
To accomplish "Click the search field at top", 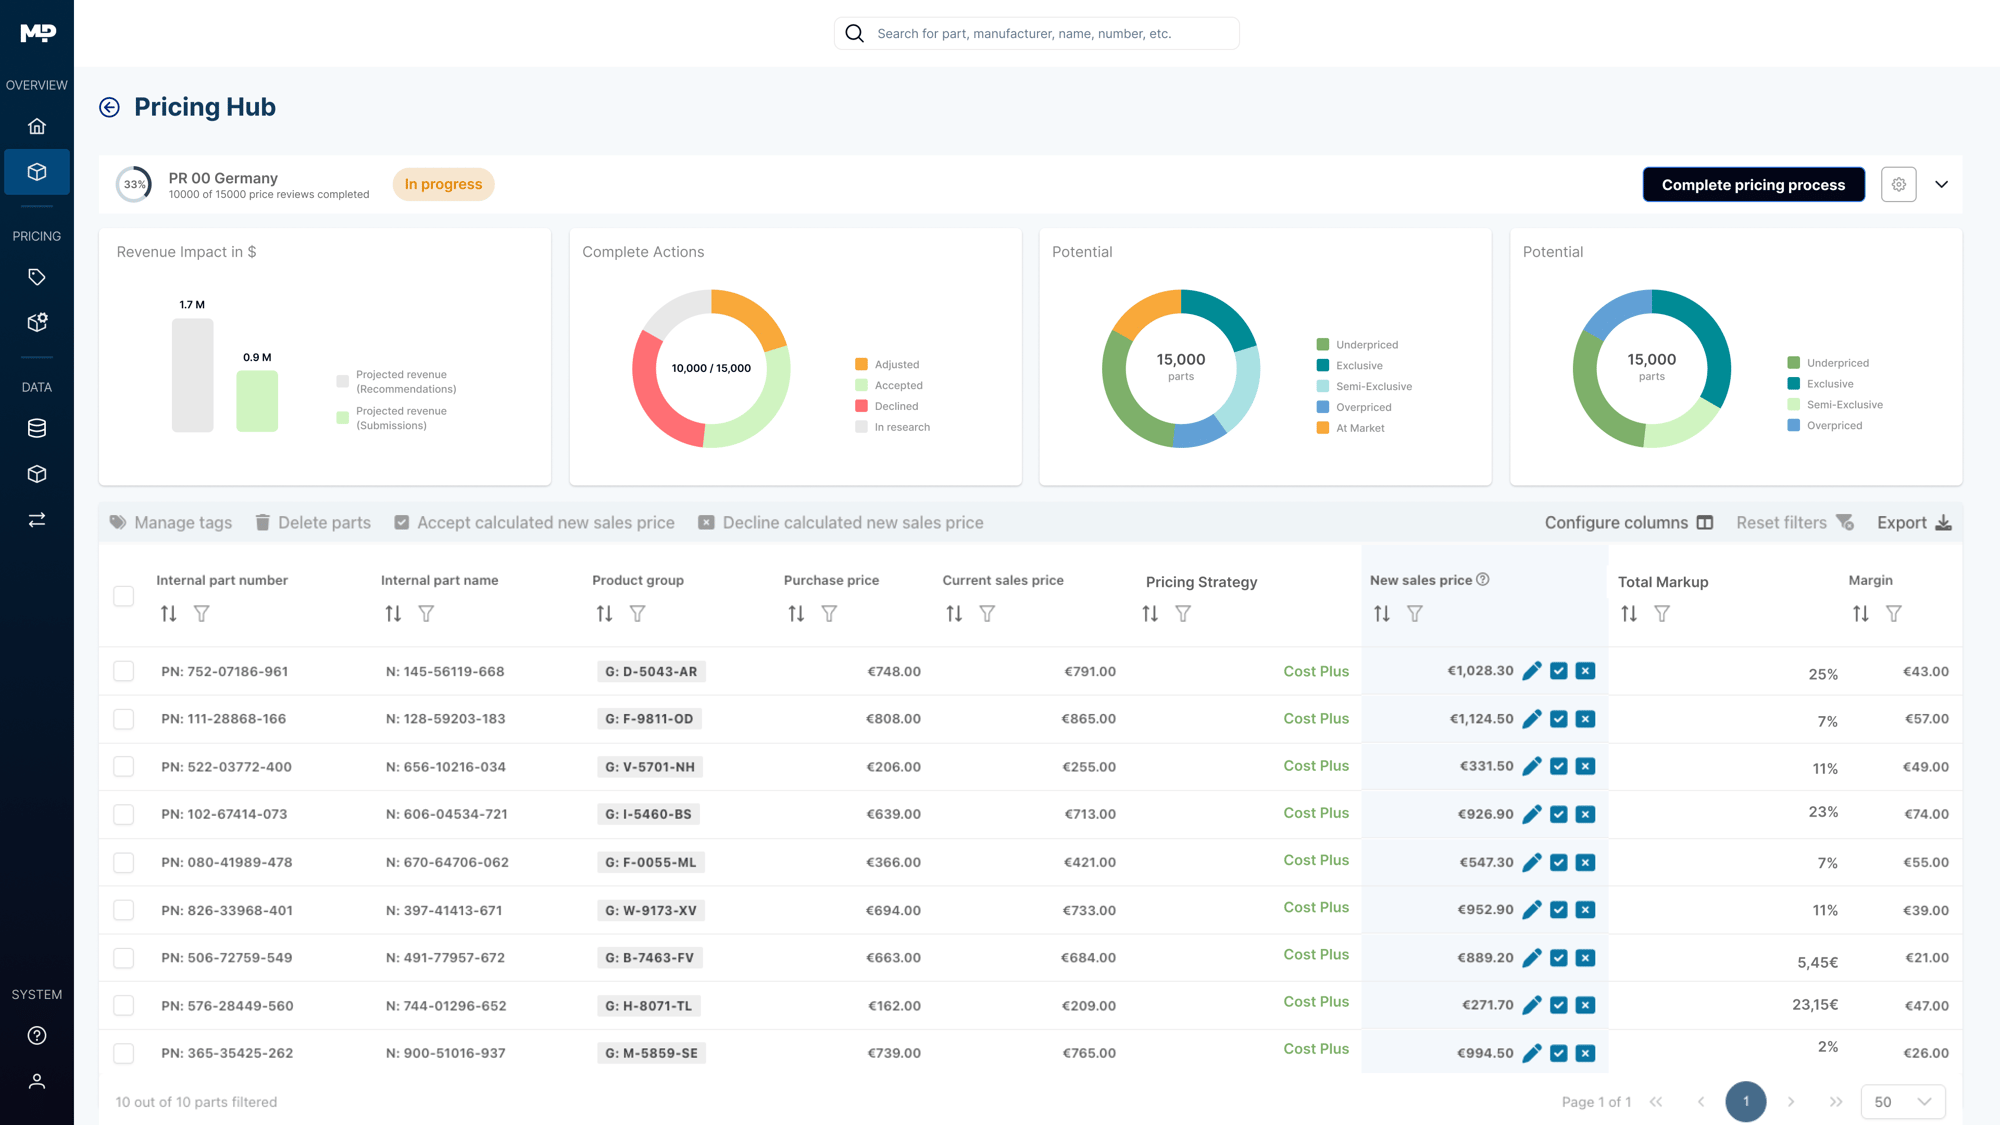I will [1036, 33].
